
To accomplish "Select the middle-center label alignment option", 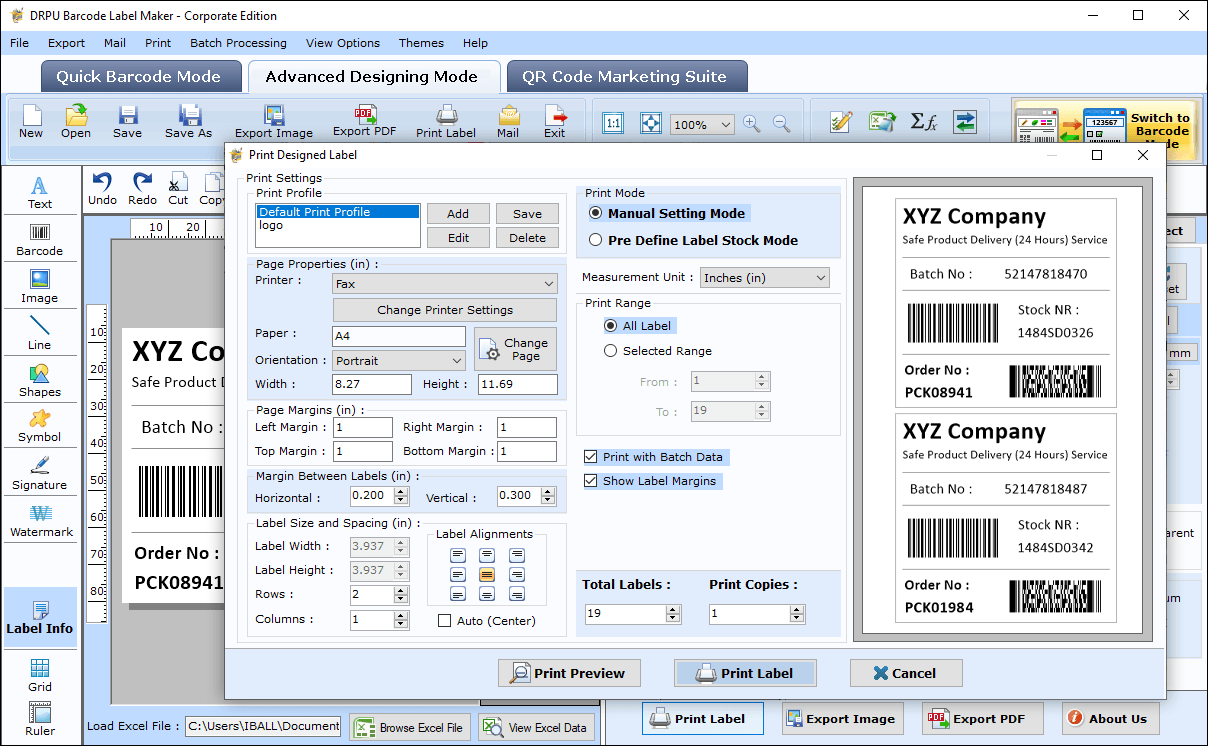I will tap(487, 575).
